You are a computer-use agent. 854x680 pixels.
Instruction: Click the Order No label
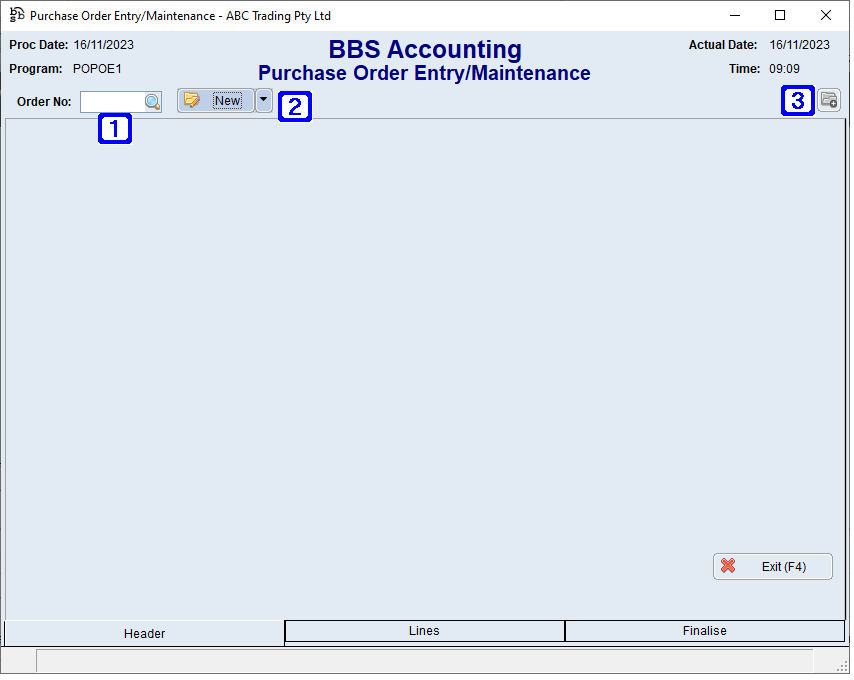tap(42, 101)
